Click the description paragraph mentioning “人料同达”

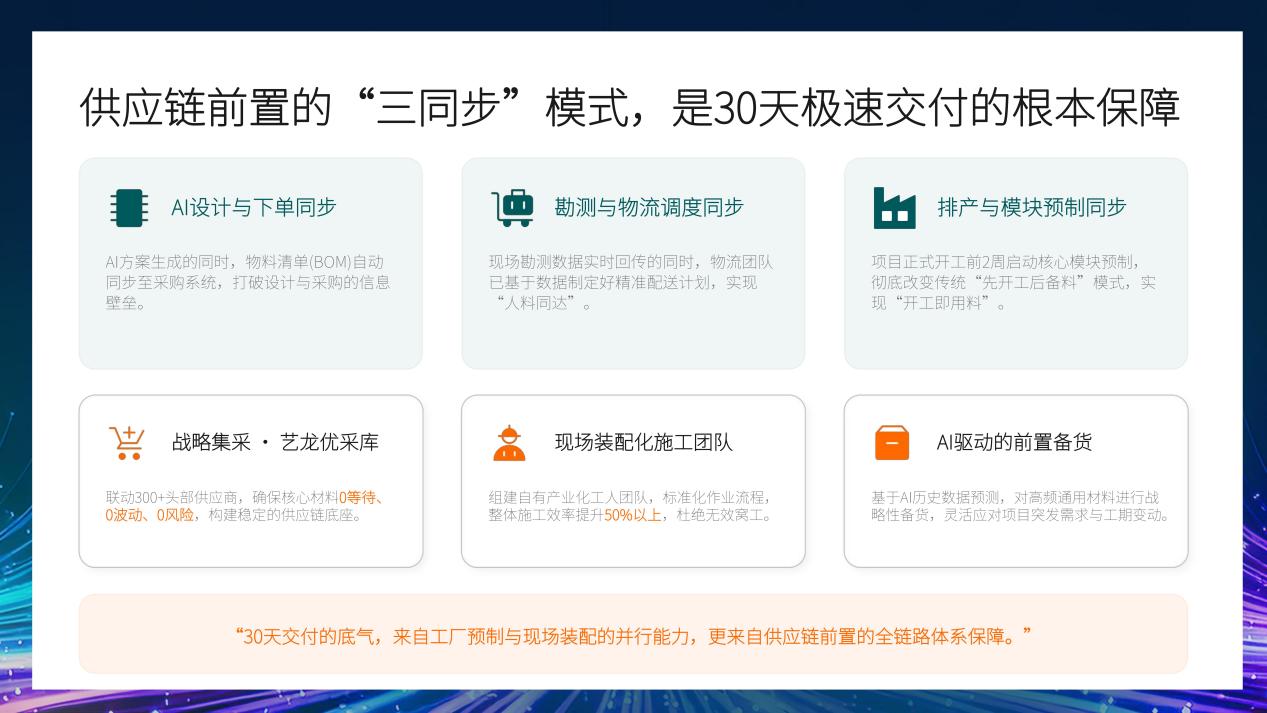[630, 282]
